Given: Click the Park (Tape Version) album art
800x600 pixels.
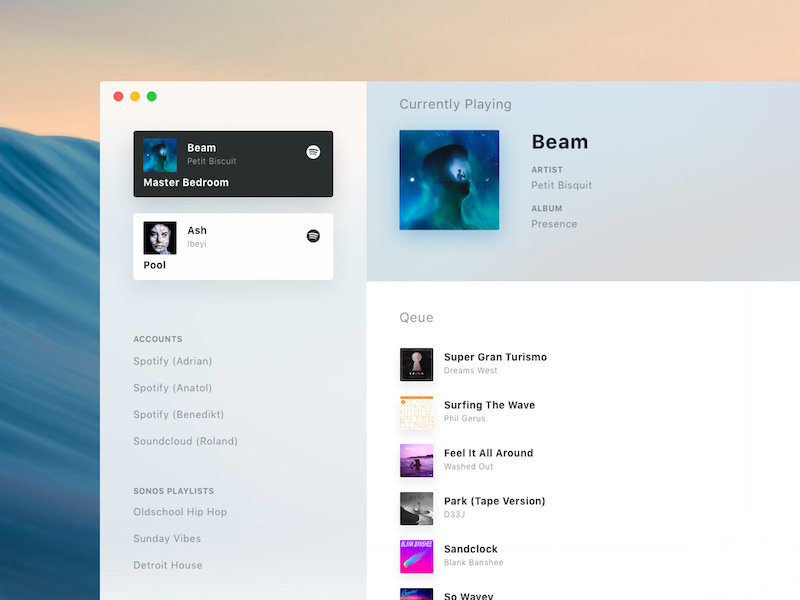Looking at the screenshot, I should point(416,508).
